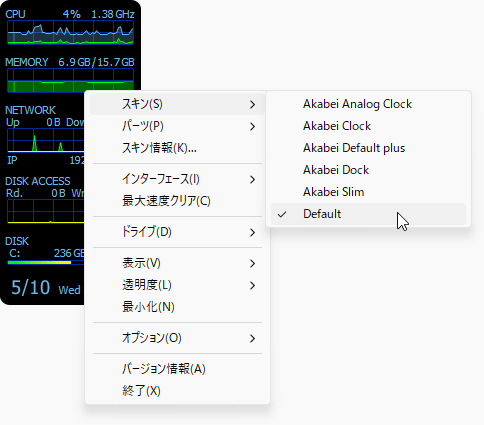
Task: Click the DISK ACCESS section label
Action: pyautogui.click(x=38, y=181)
